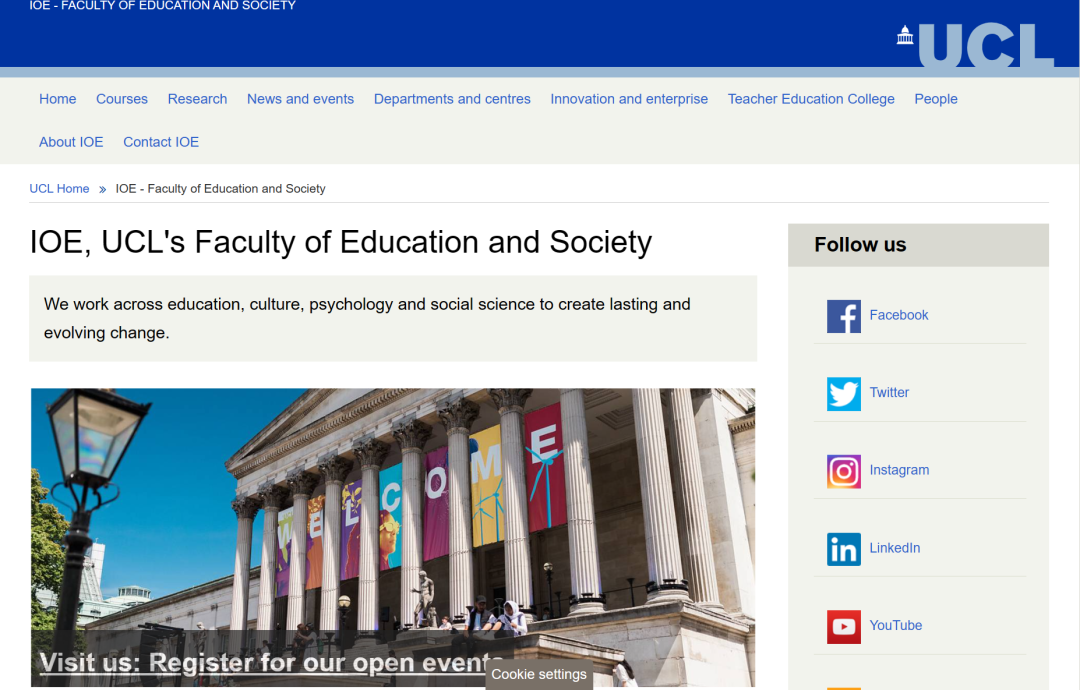Click the YouTube play icon

click(843, 625)
